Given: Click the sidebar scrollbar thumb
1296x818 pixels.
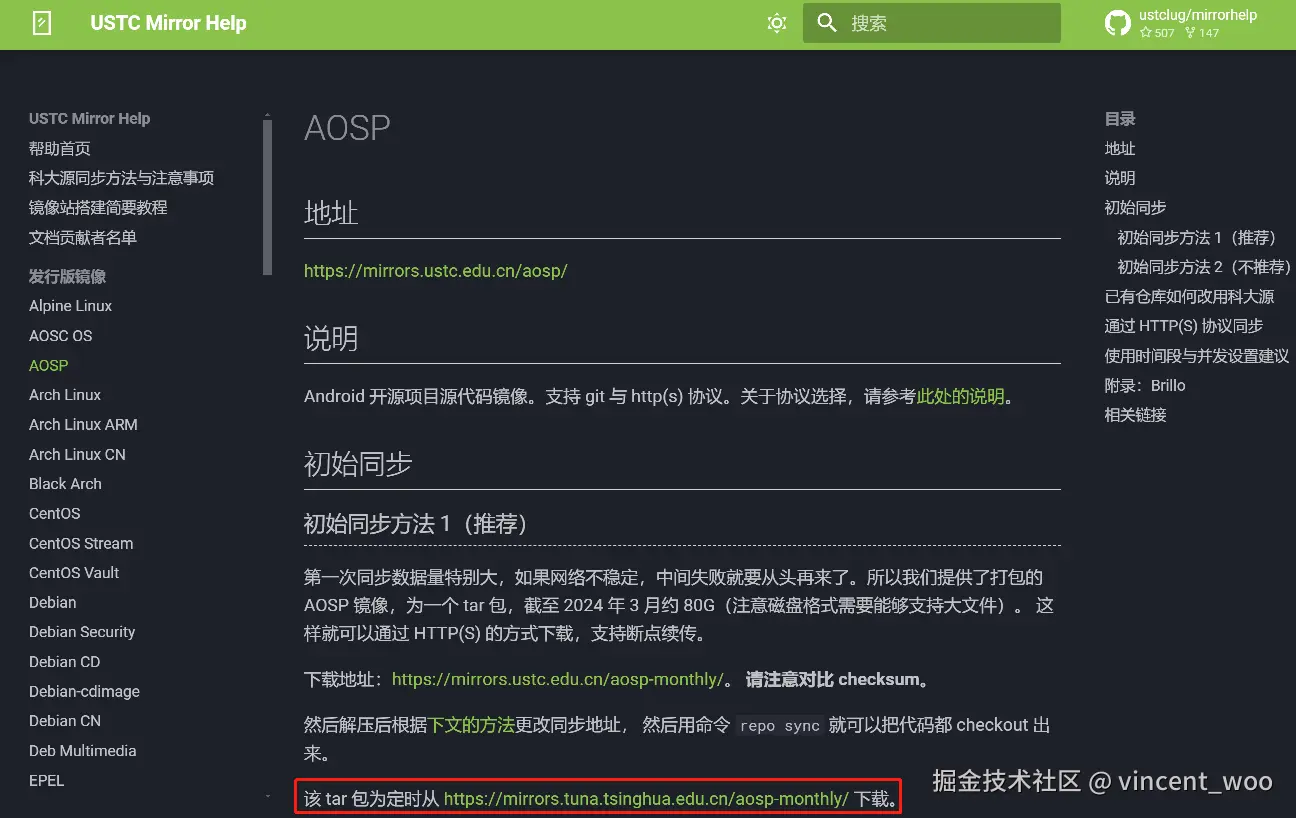Looking at the screenshot, I should (x=267, y=197).
